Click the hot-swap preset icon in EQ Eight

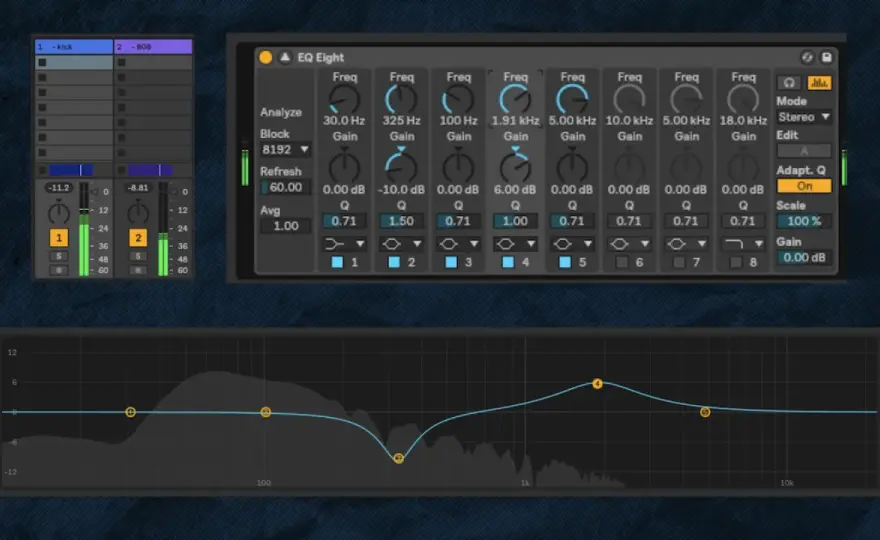click(807, 57)
